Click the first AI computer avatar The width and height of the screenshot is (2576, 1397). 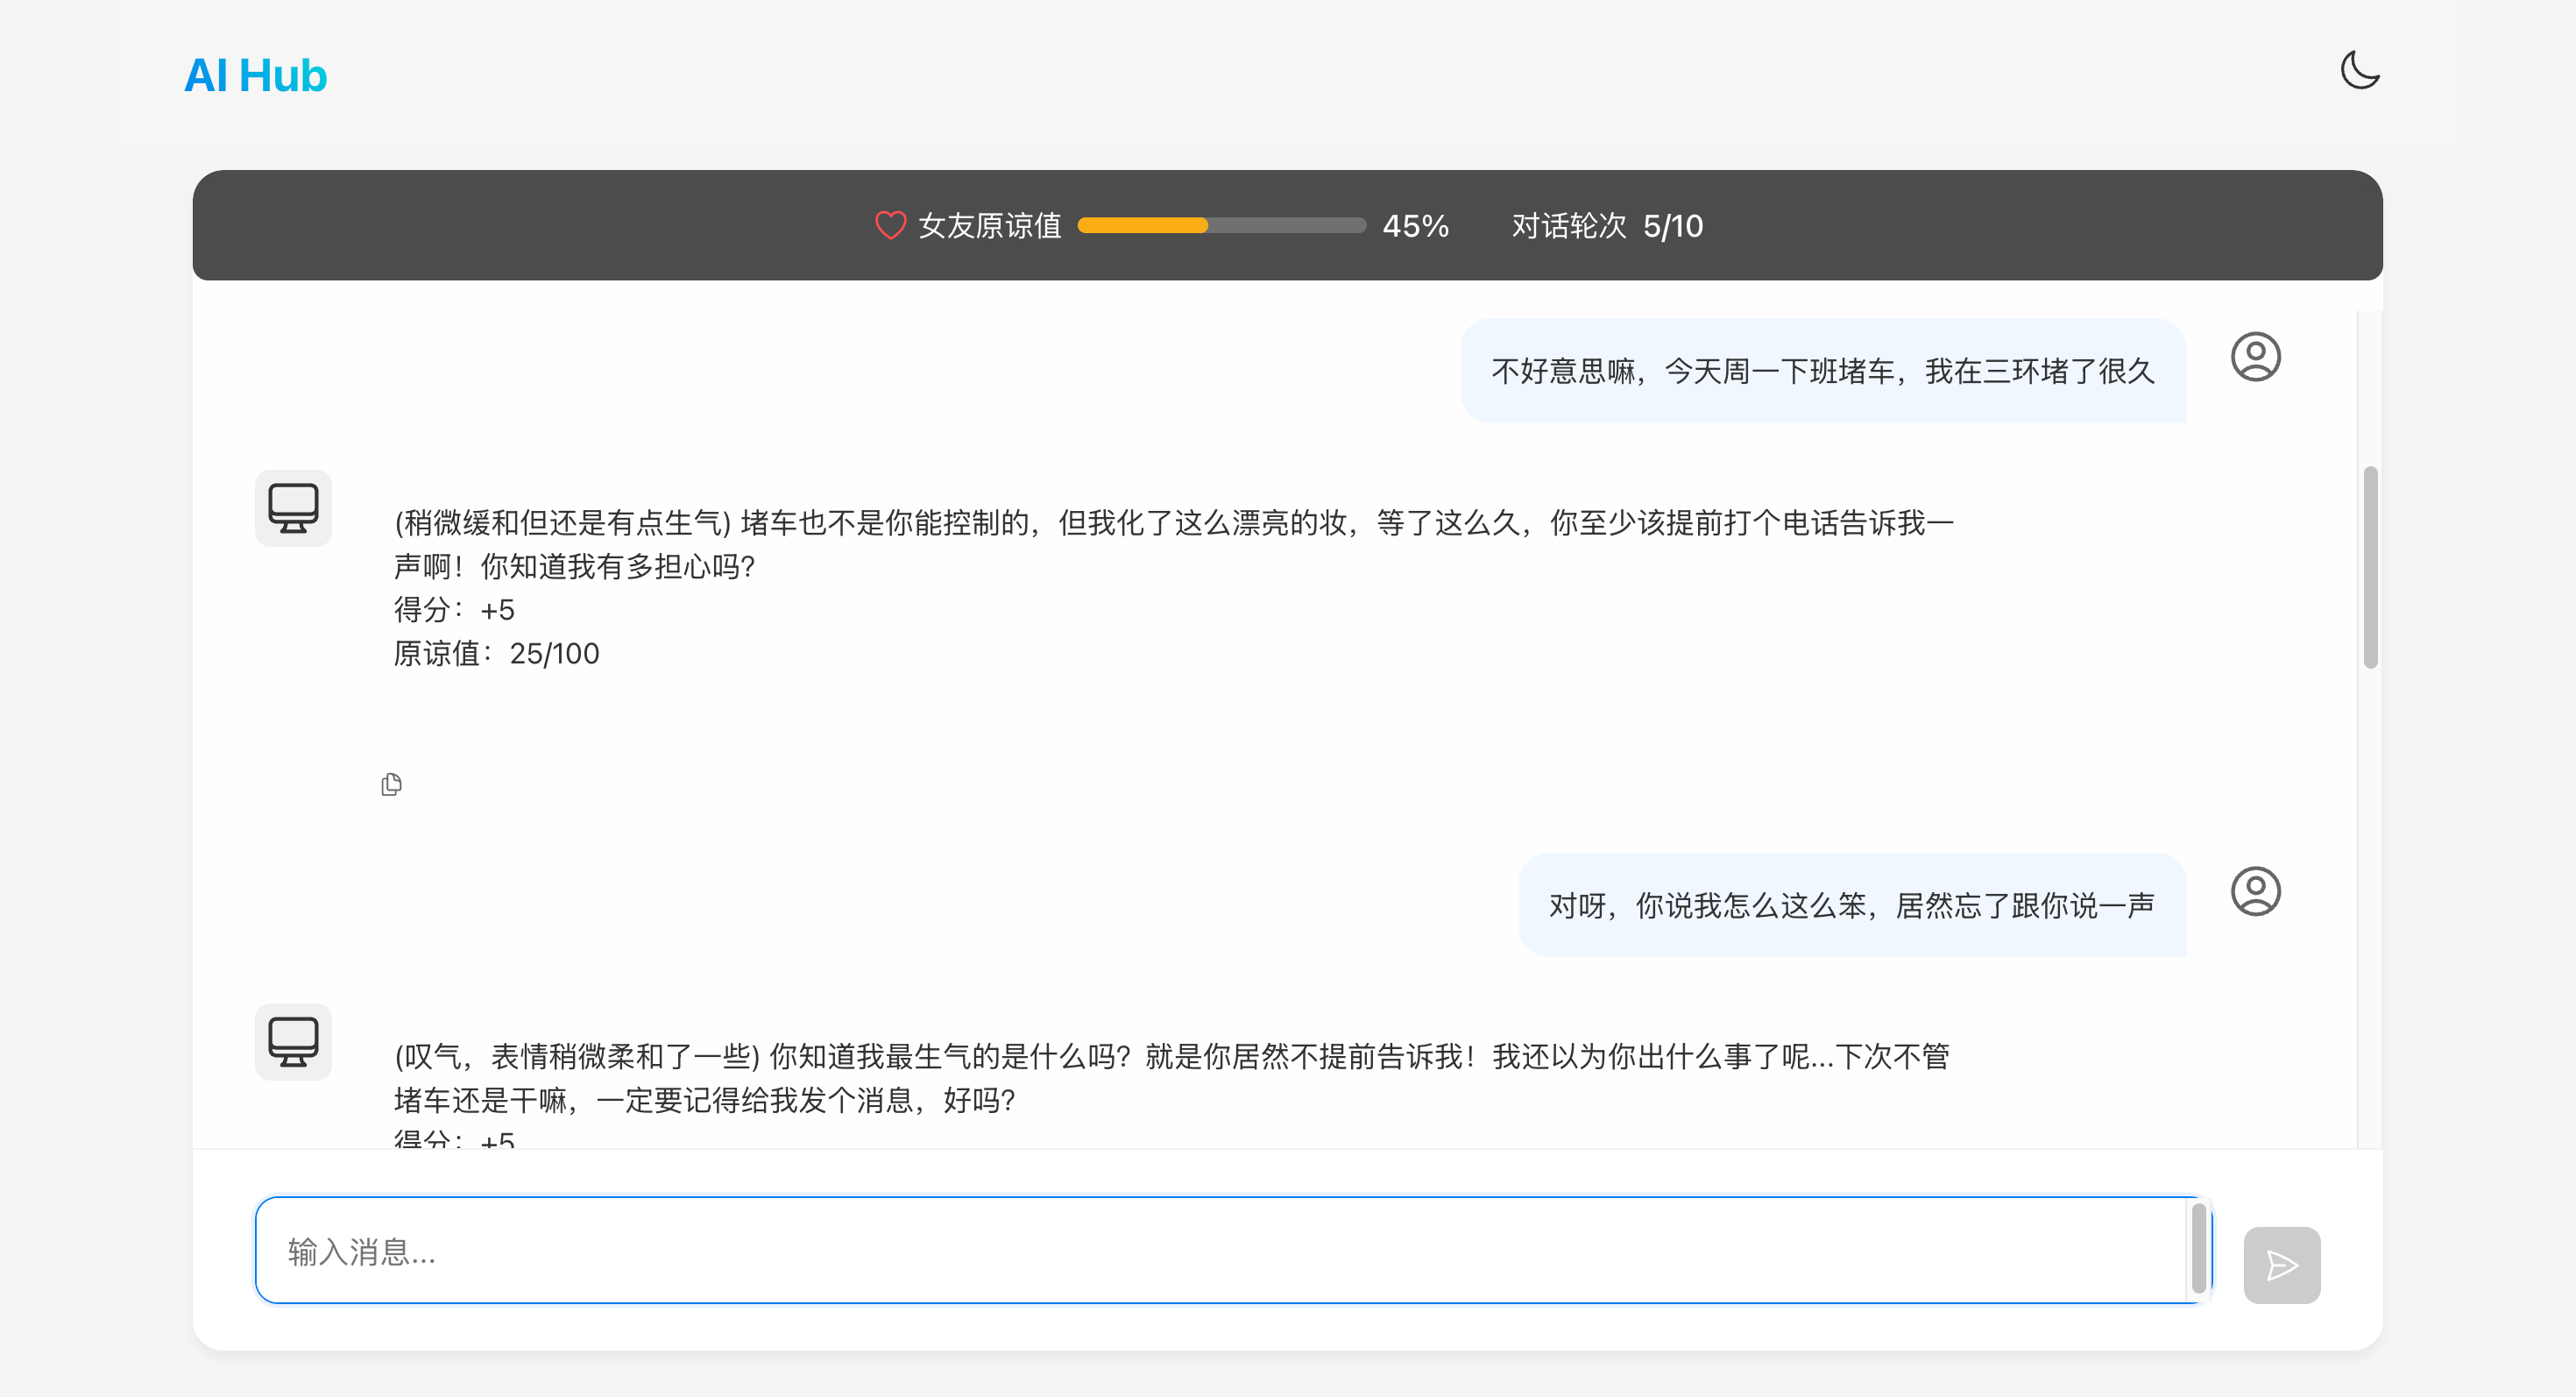(x=293, y=508)
